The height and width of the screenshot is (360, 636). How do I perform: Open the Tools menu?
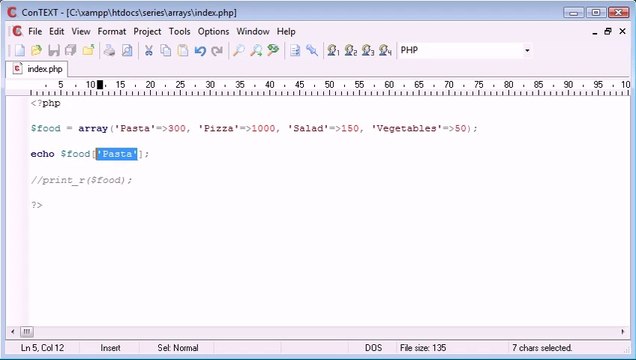click(x=179, y=31)
